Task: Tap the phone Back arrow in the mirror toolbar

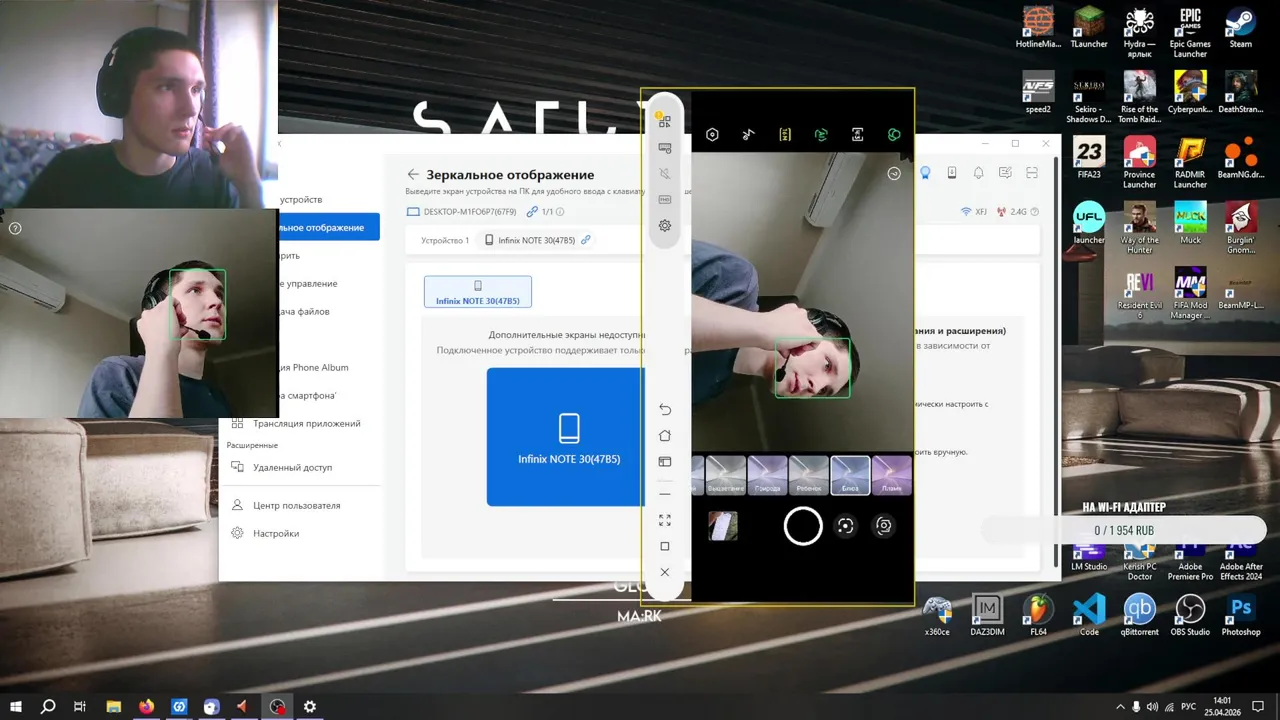Action: point(665,410)
